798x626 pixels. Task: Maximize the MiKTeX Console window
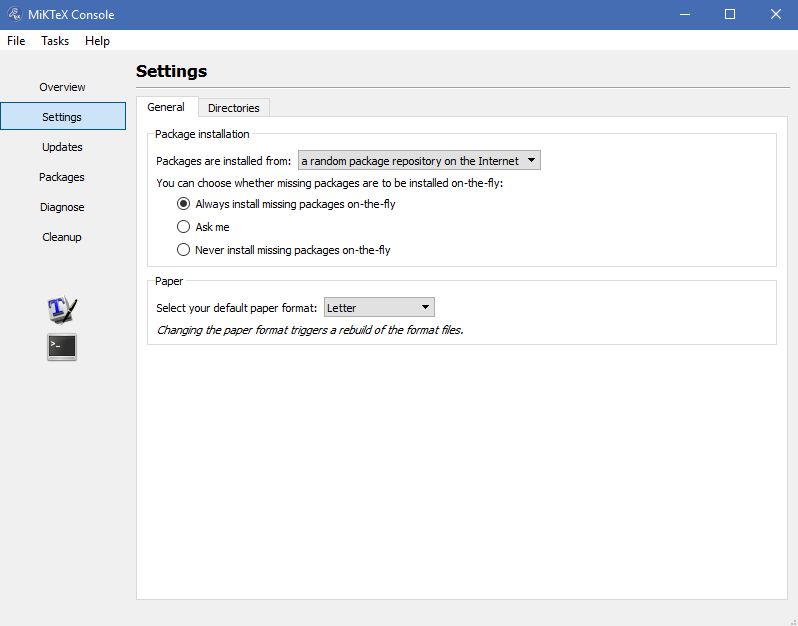click(x=730, y=14)
